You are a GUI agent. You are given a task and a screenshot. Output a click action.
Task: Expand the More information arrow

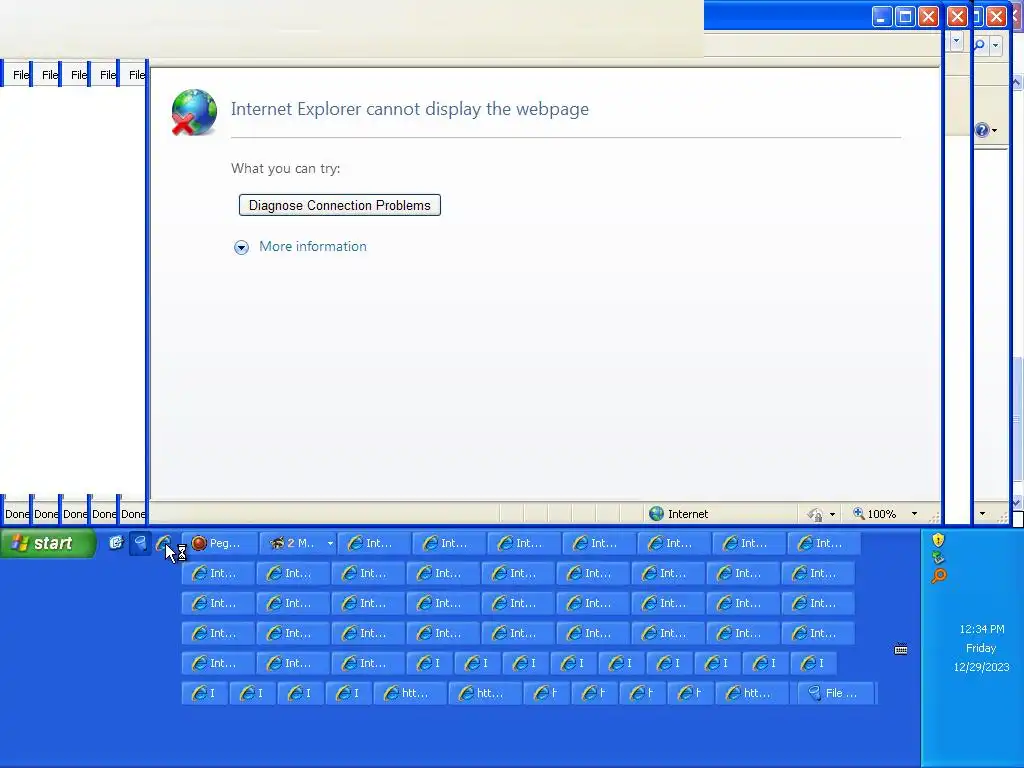(242, 248)
